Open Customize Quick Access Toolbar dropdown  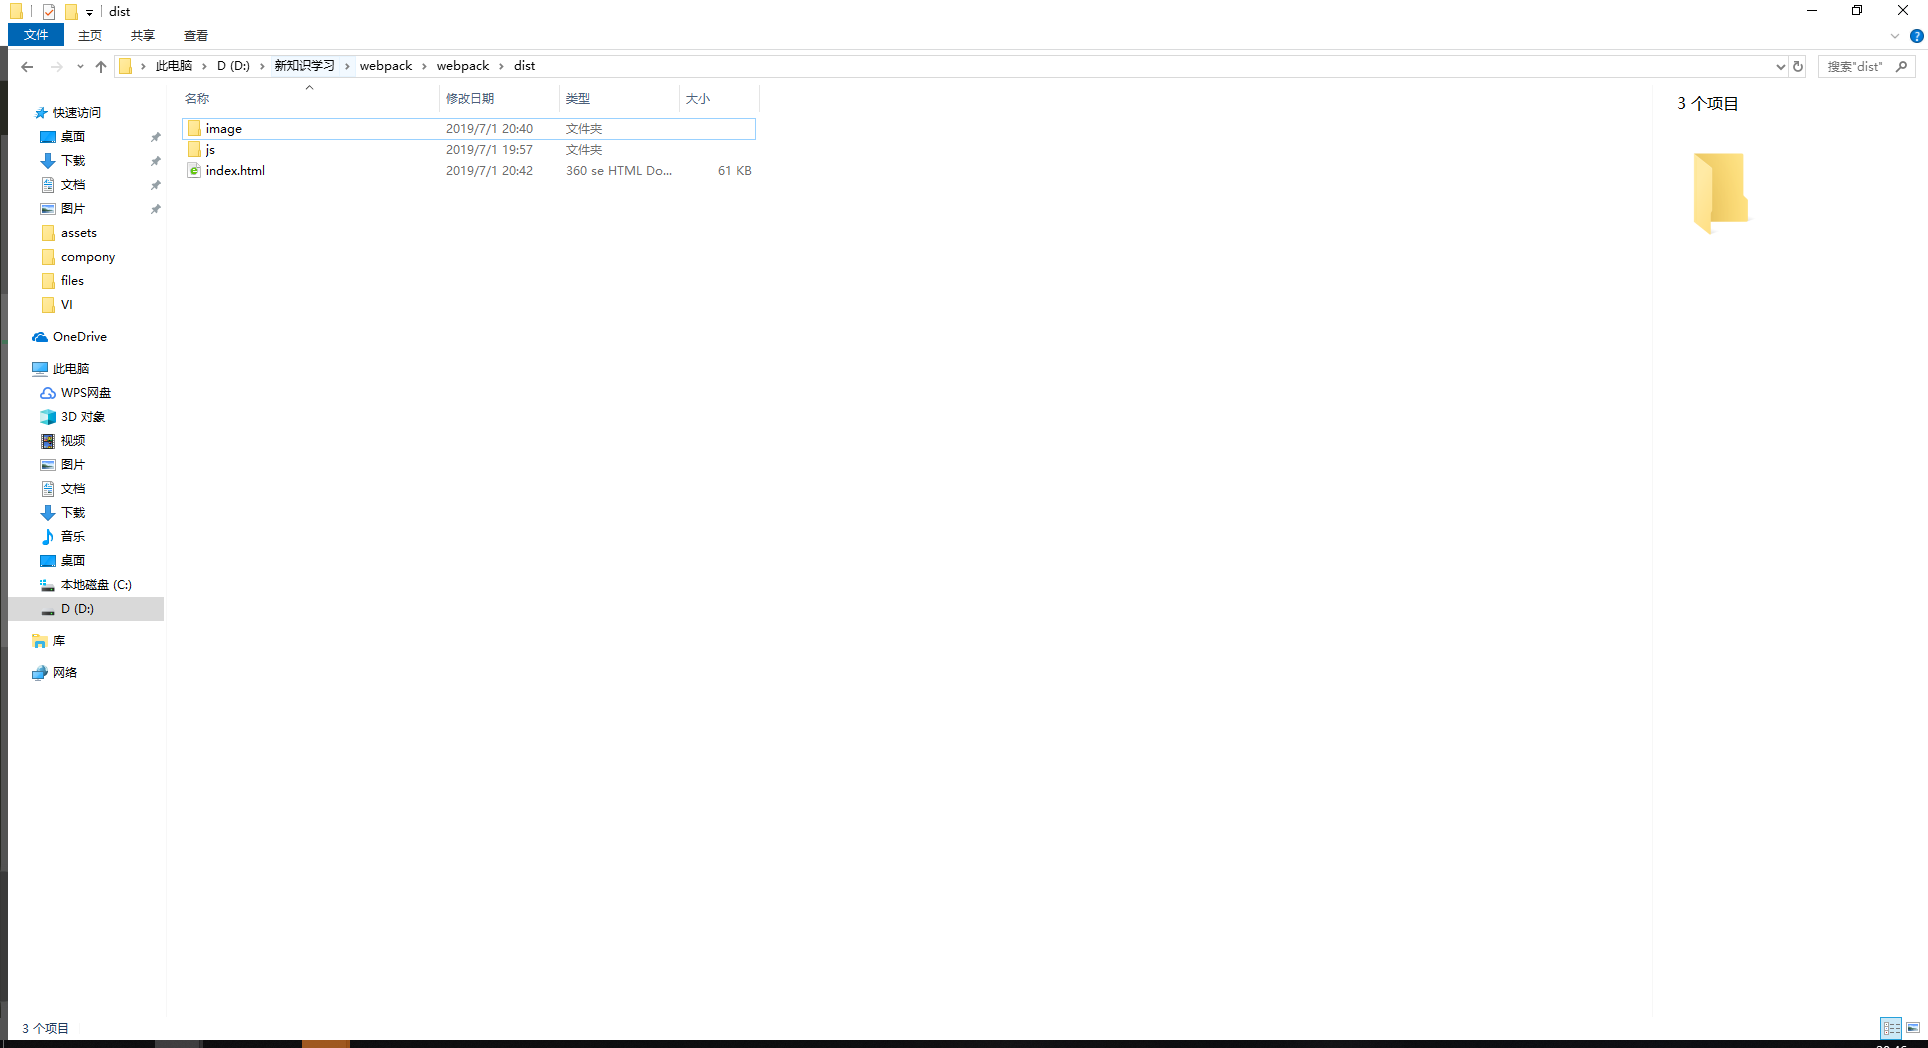coord(89,13)
